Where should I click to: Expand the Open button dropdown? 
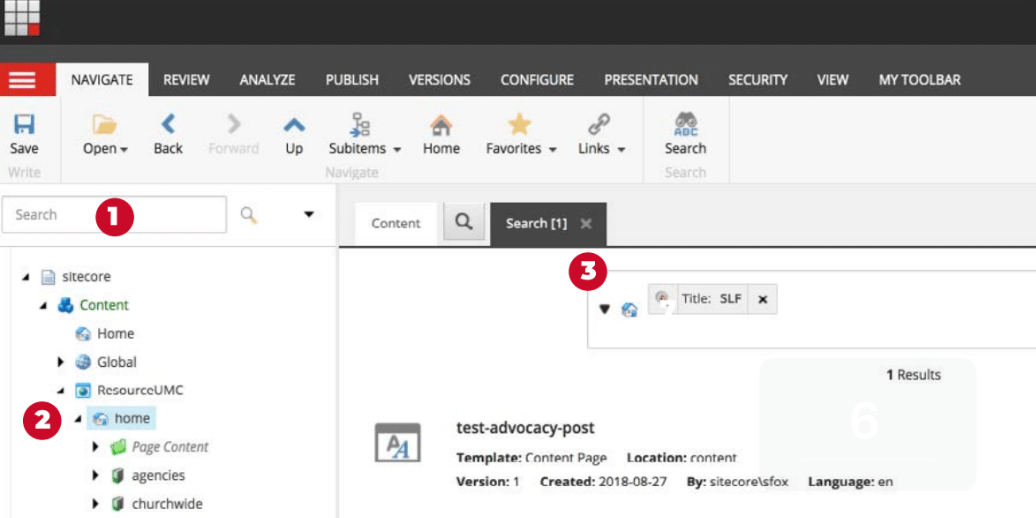[x=124, y=150]
